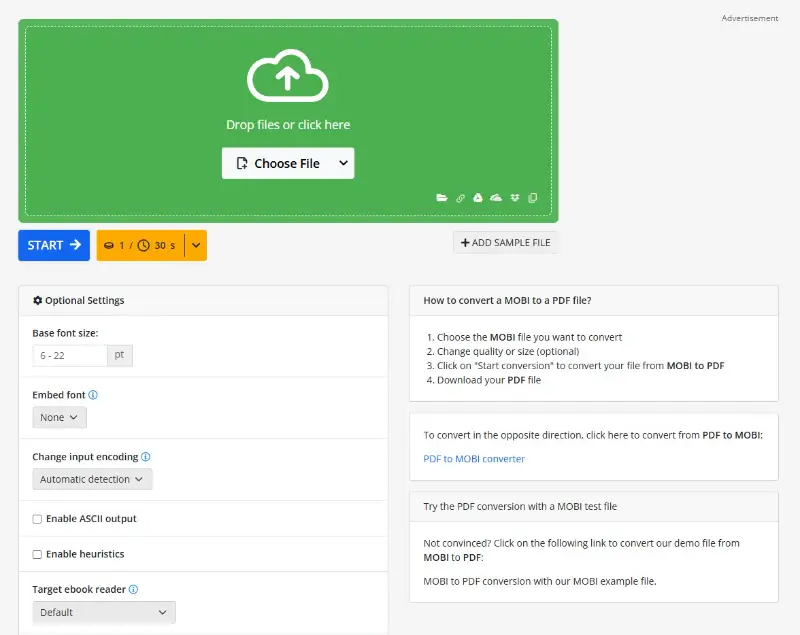Click info icon next to Target ebook reader
The image size is (800, 635).
click(133, 590)
